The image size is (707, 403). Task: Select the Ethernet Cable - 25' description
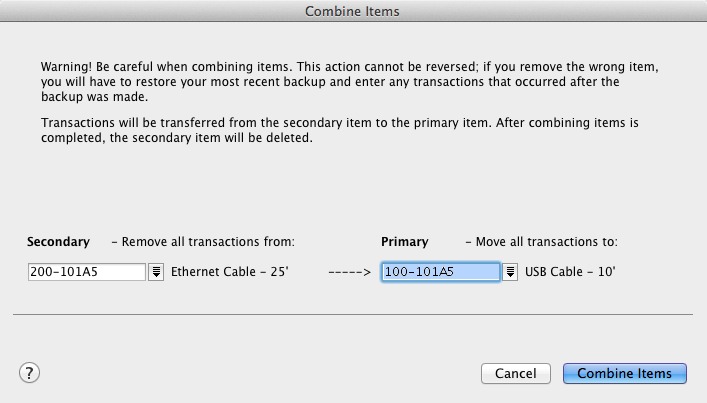(x=229, y=272)
